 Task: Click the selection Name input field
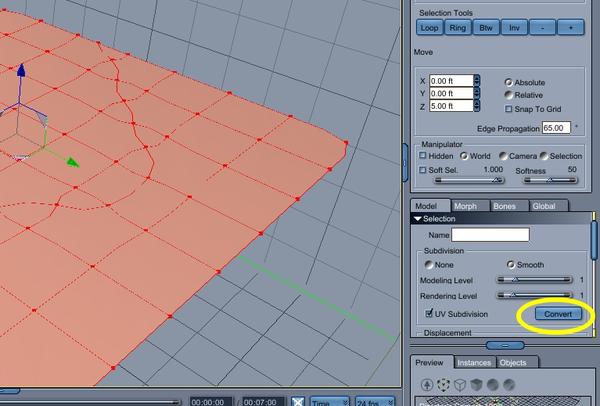[490, 235]
